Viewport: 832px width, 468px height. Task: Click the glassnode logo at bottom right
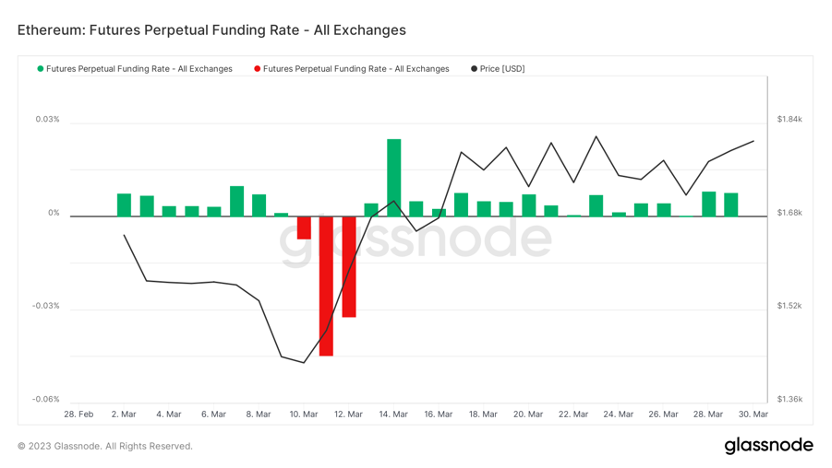(768, 445)
